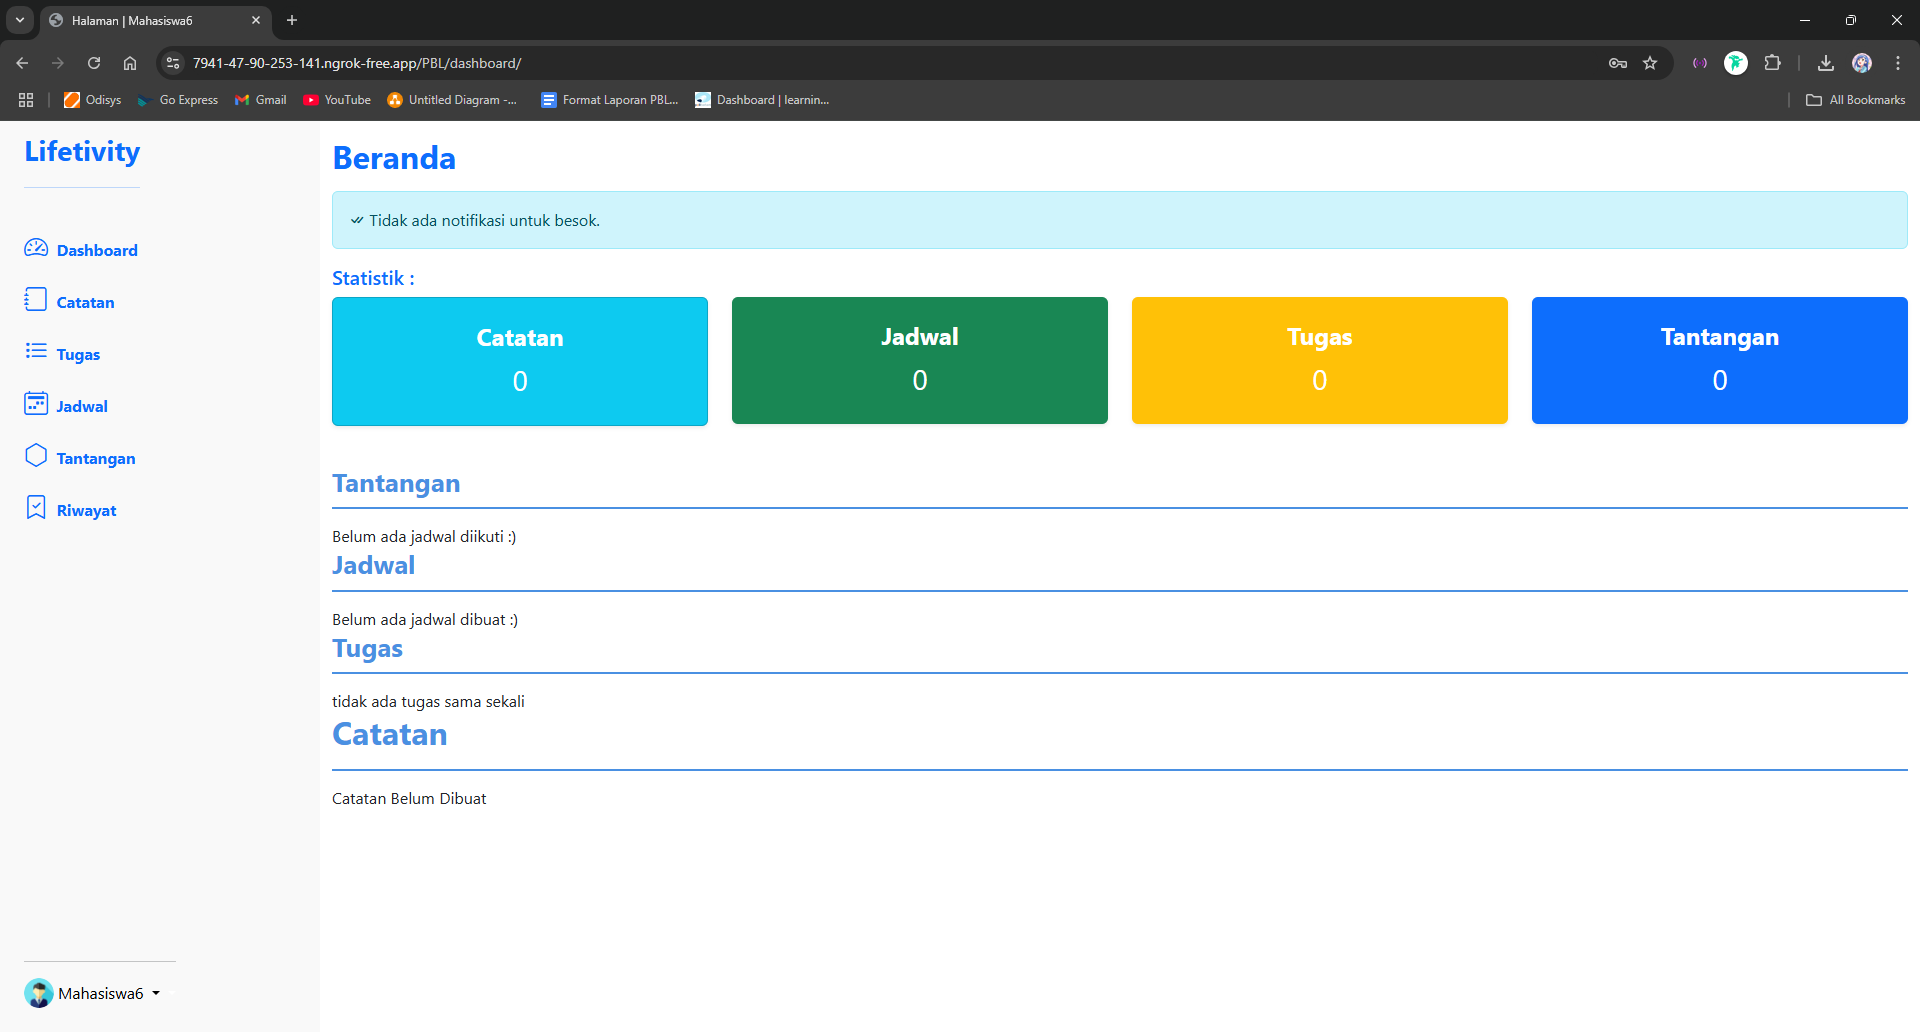
Task: Open the browser Extensions puzzle icon
Action: point(1772,63)
